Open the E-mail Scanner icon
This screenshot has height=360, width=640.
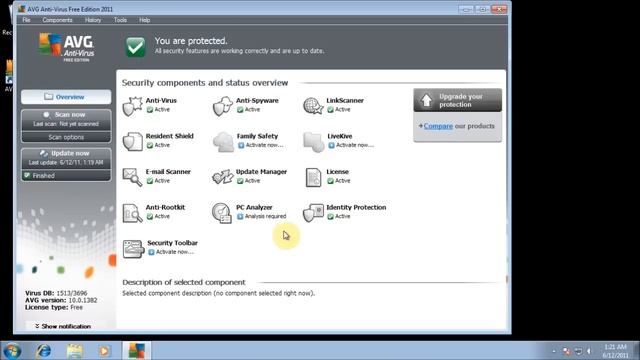pos(132,177)
